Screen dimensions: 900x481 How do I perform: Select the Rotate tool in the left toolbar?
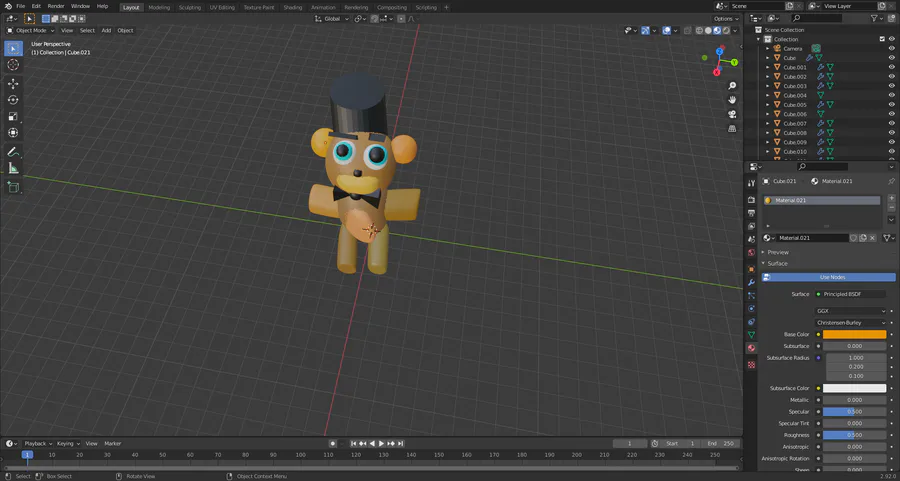(13, 100)
